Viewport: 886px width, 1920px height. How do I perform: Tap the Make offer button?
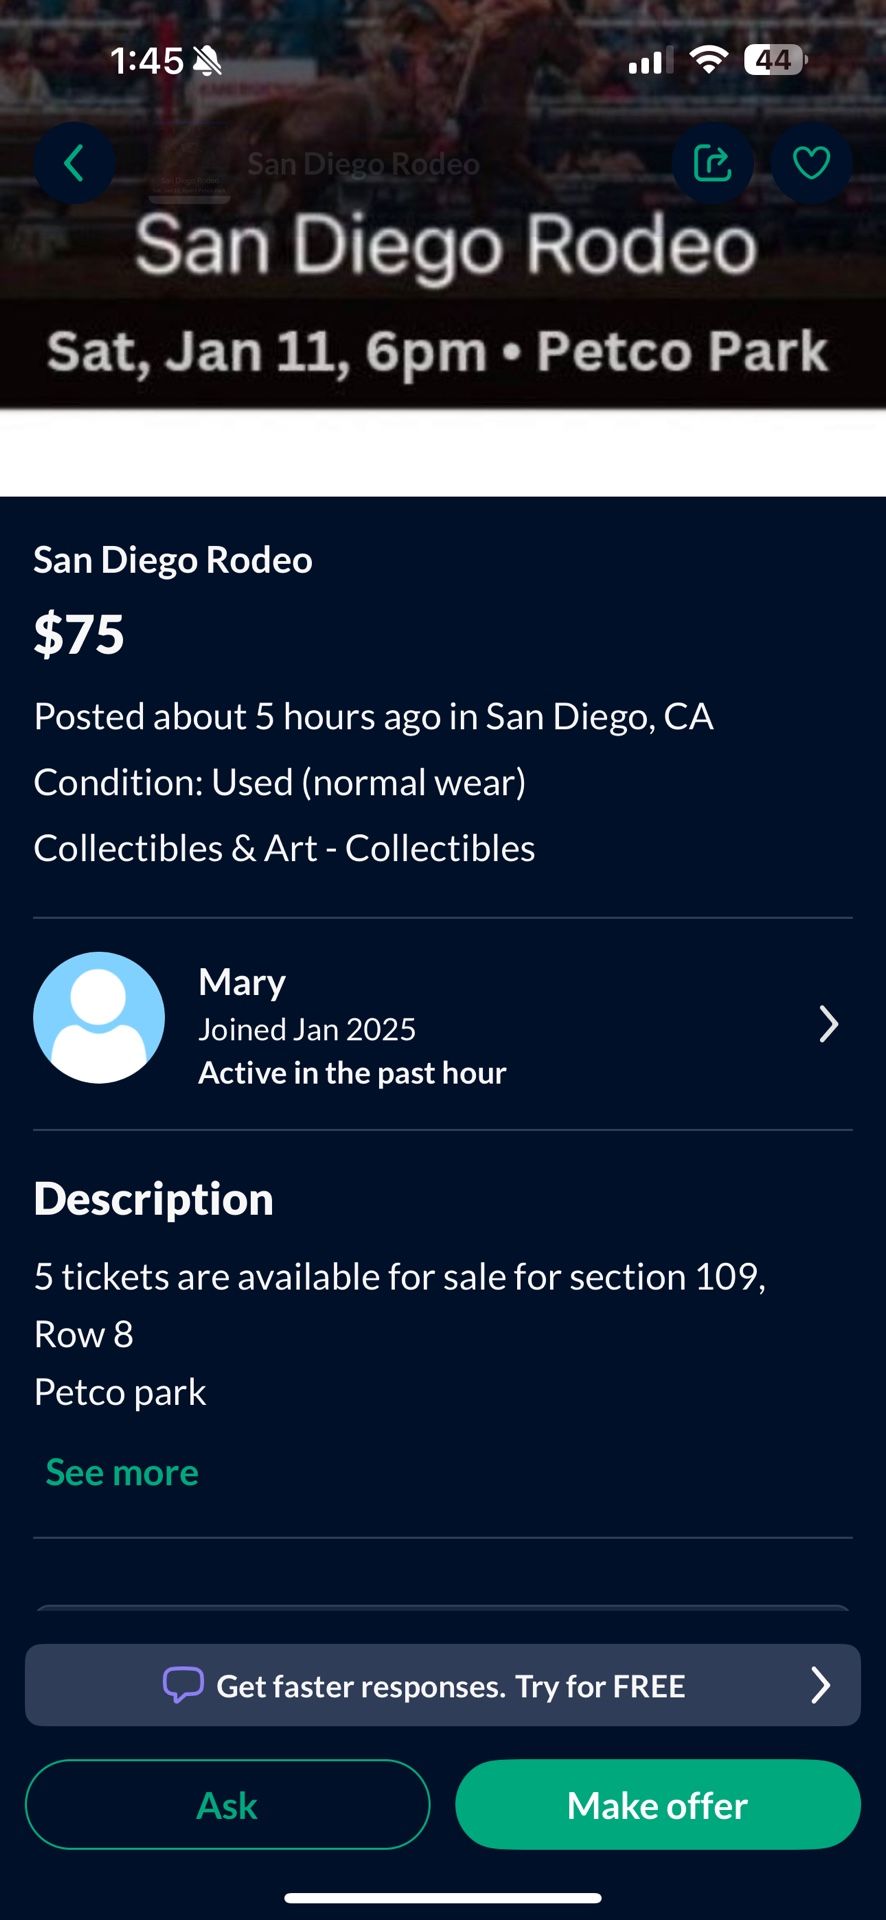[x=658, y=1805]
